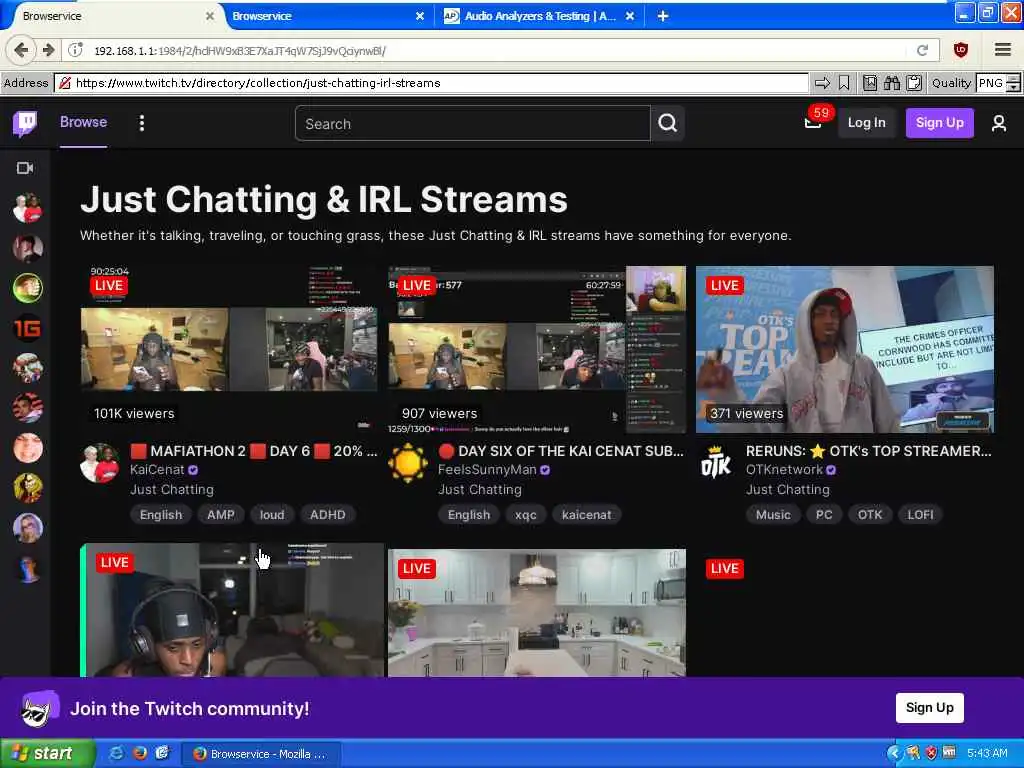The width and height of the screenshot is (1024, 768).
Task: Click the Twitch logo home icon
Action: point(25,123)
